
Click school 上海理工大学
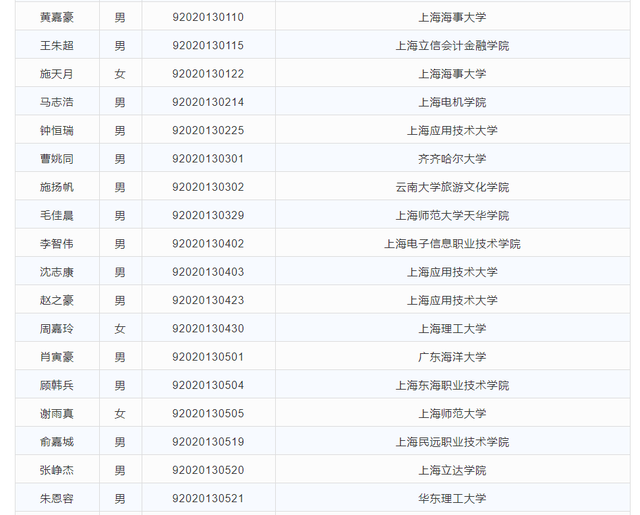(x=452, y=329)
